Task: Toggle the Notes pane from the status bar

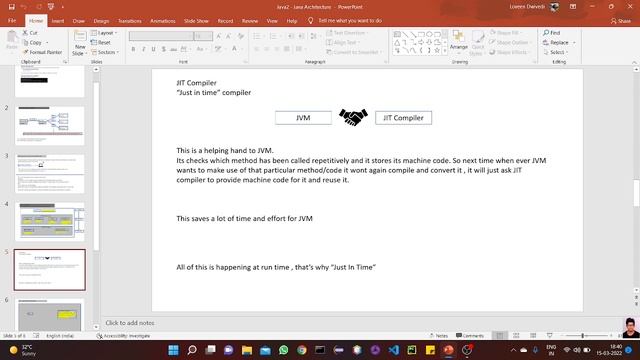Action: pos(439,336)
